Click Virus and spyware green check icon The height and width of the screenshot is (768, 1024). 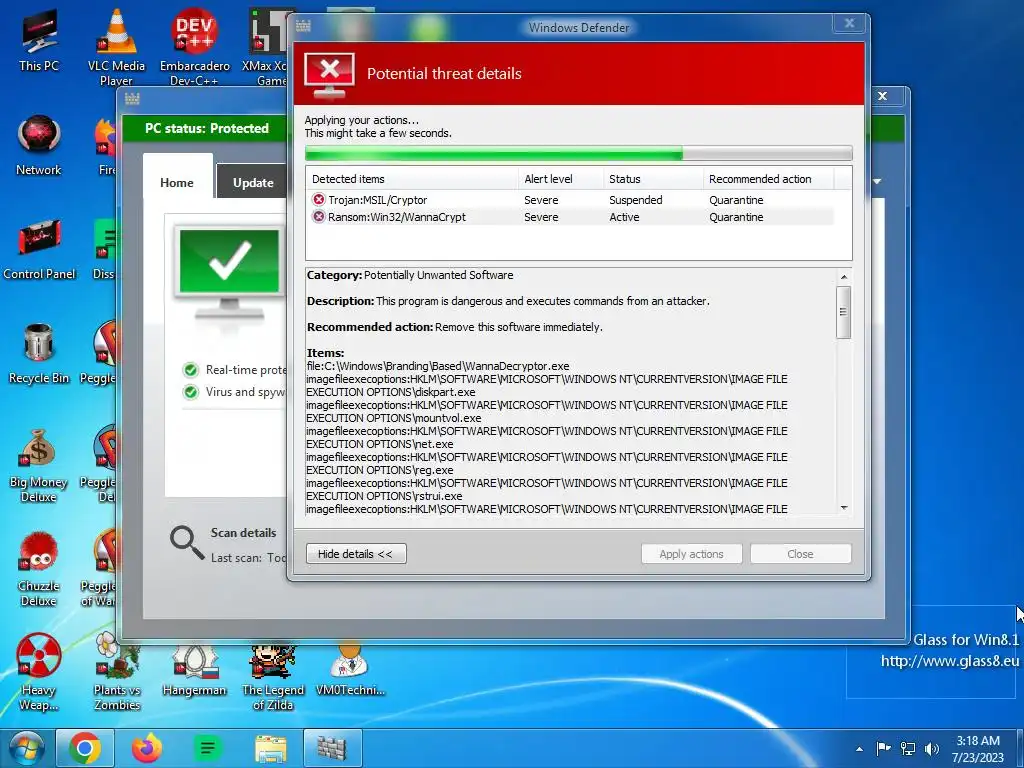click(x=191, y=392)
